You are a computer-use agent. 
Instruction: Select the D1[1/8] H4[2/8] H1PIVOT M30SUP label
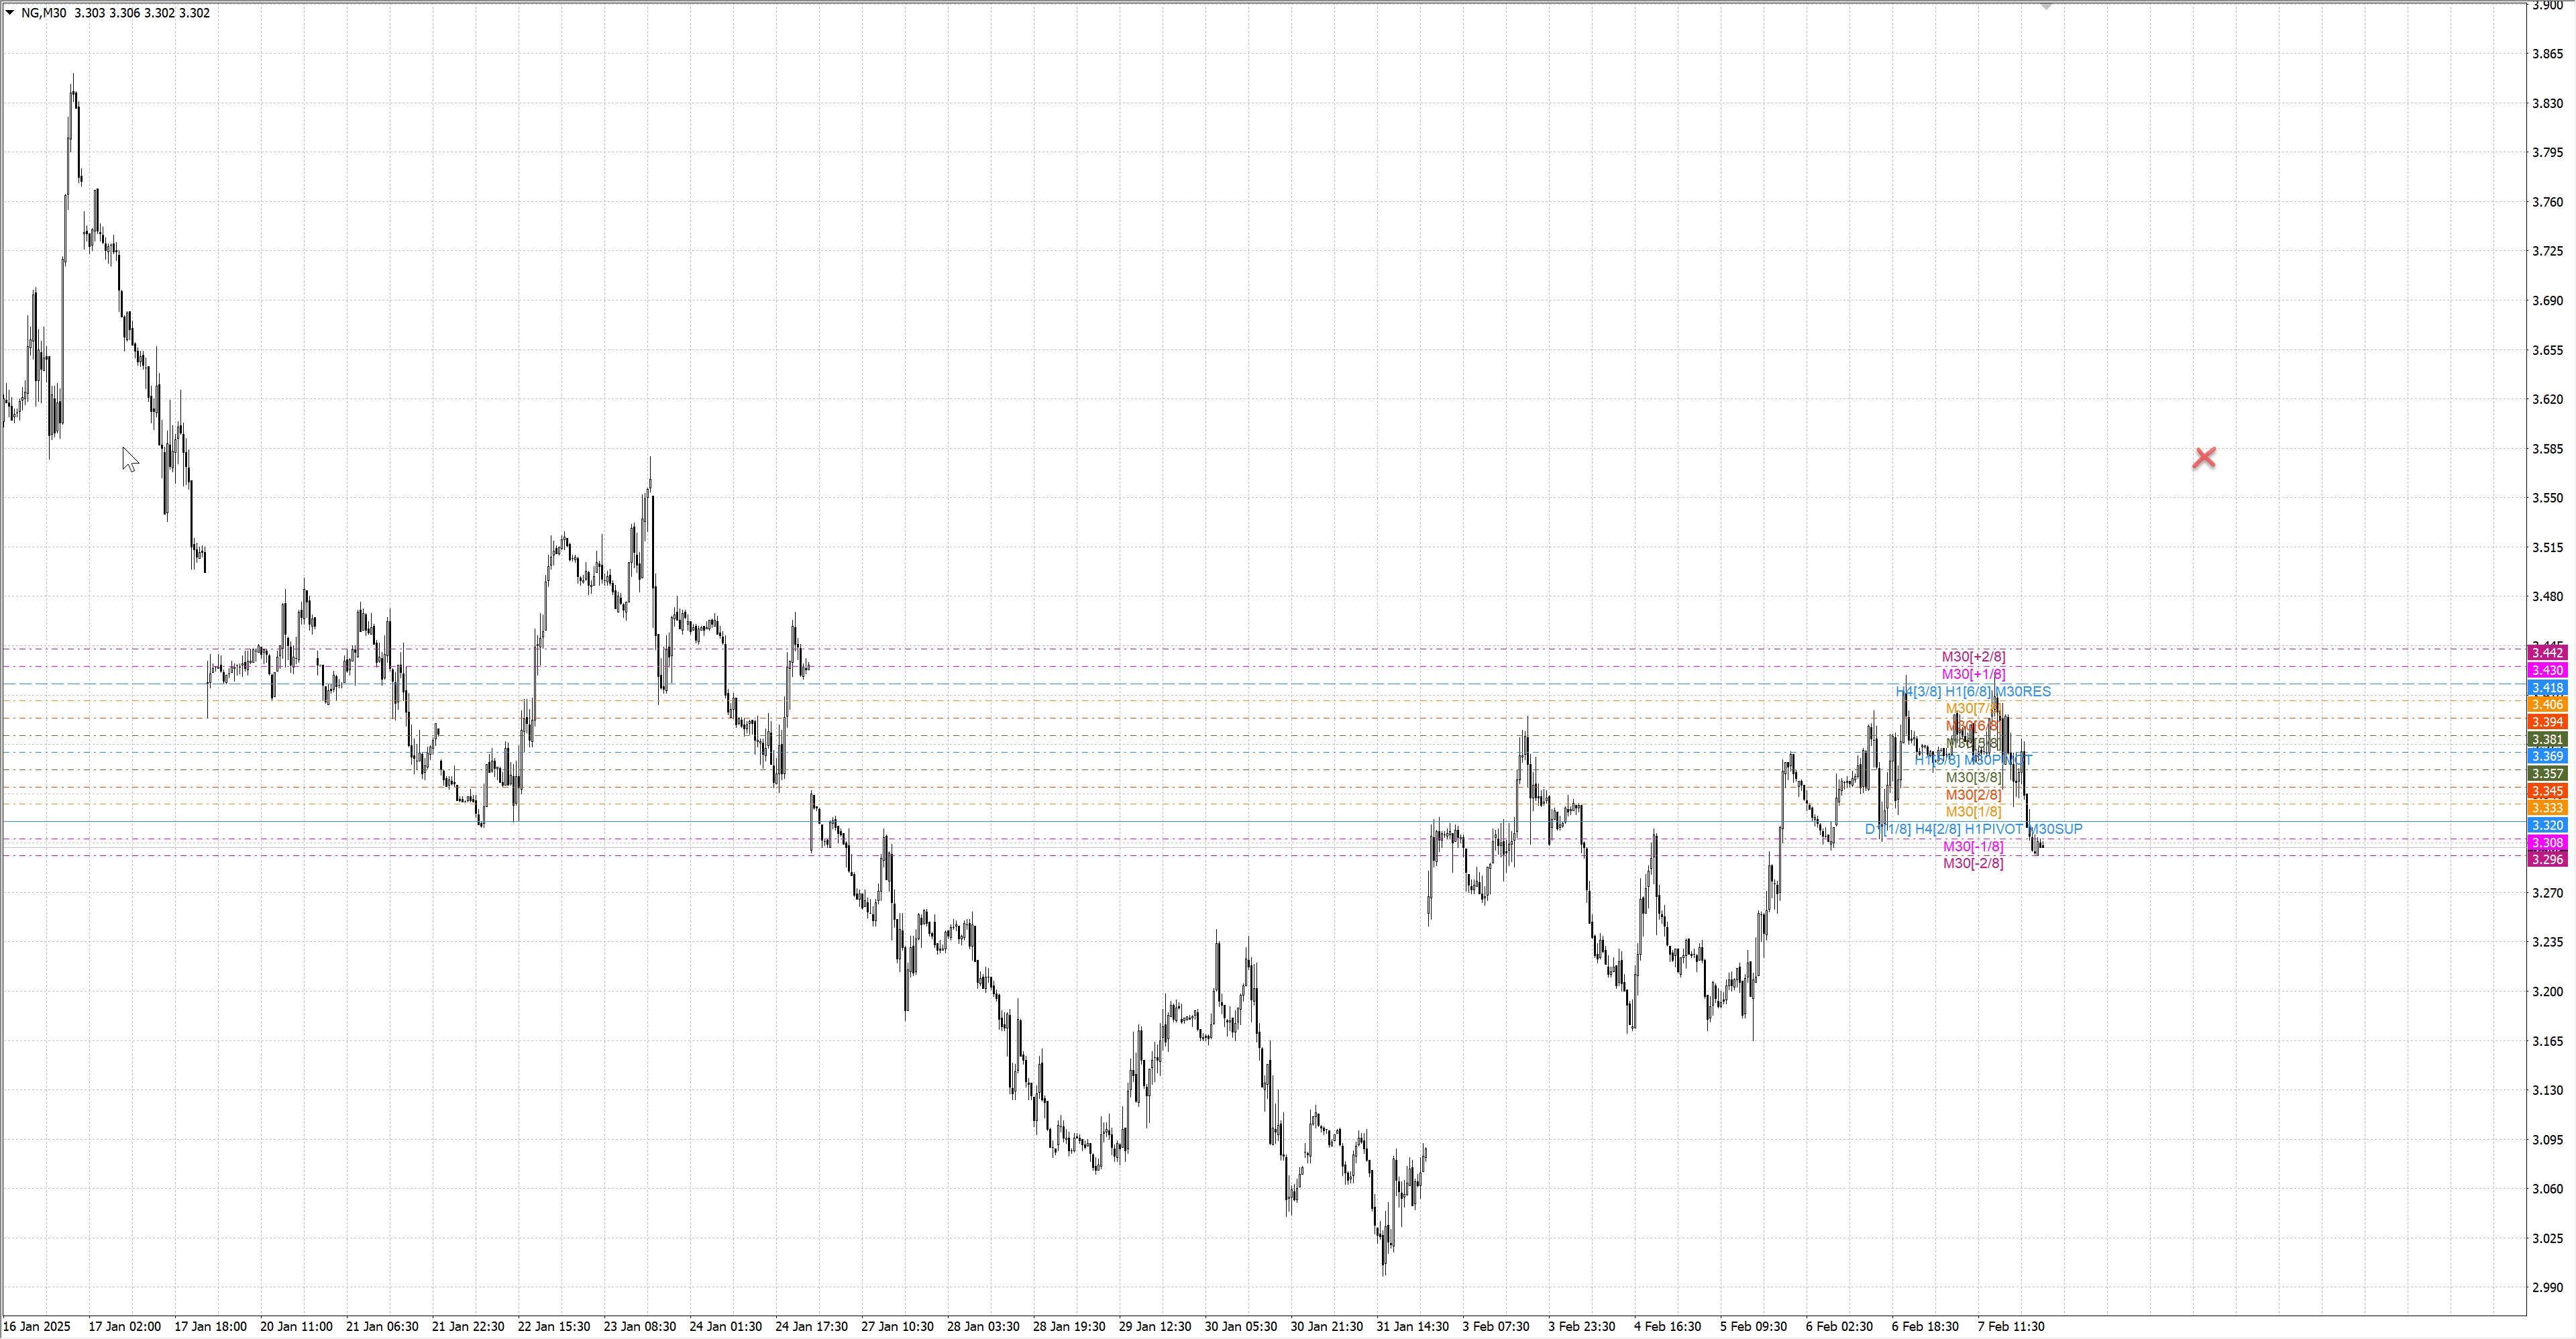coord(1973,829)
